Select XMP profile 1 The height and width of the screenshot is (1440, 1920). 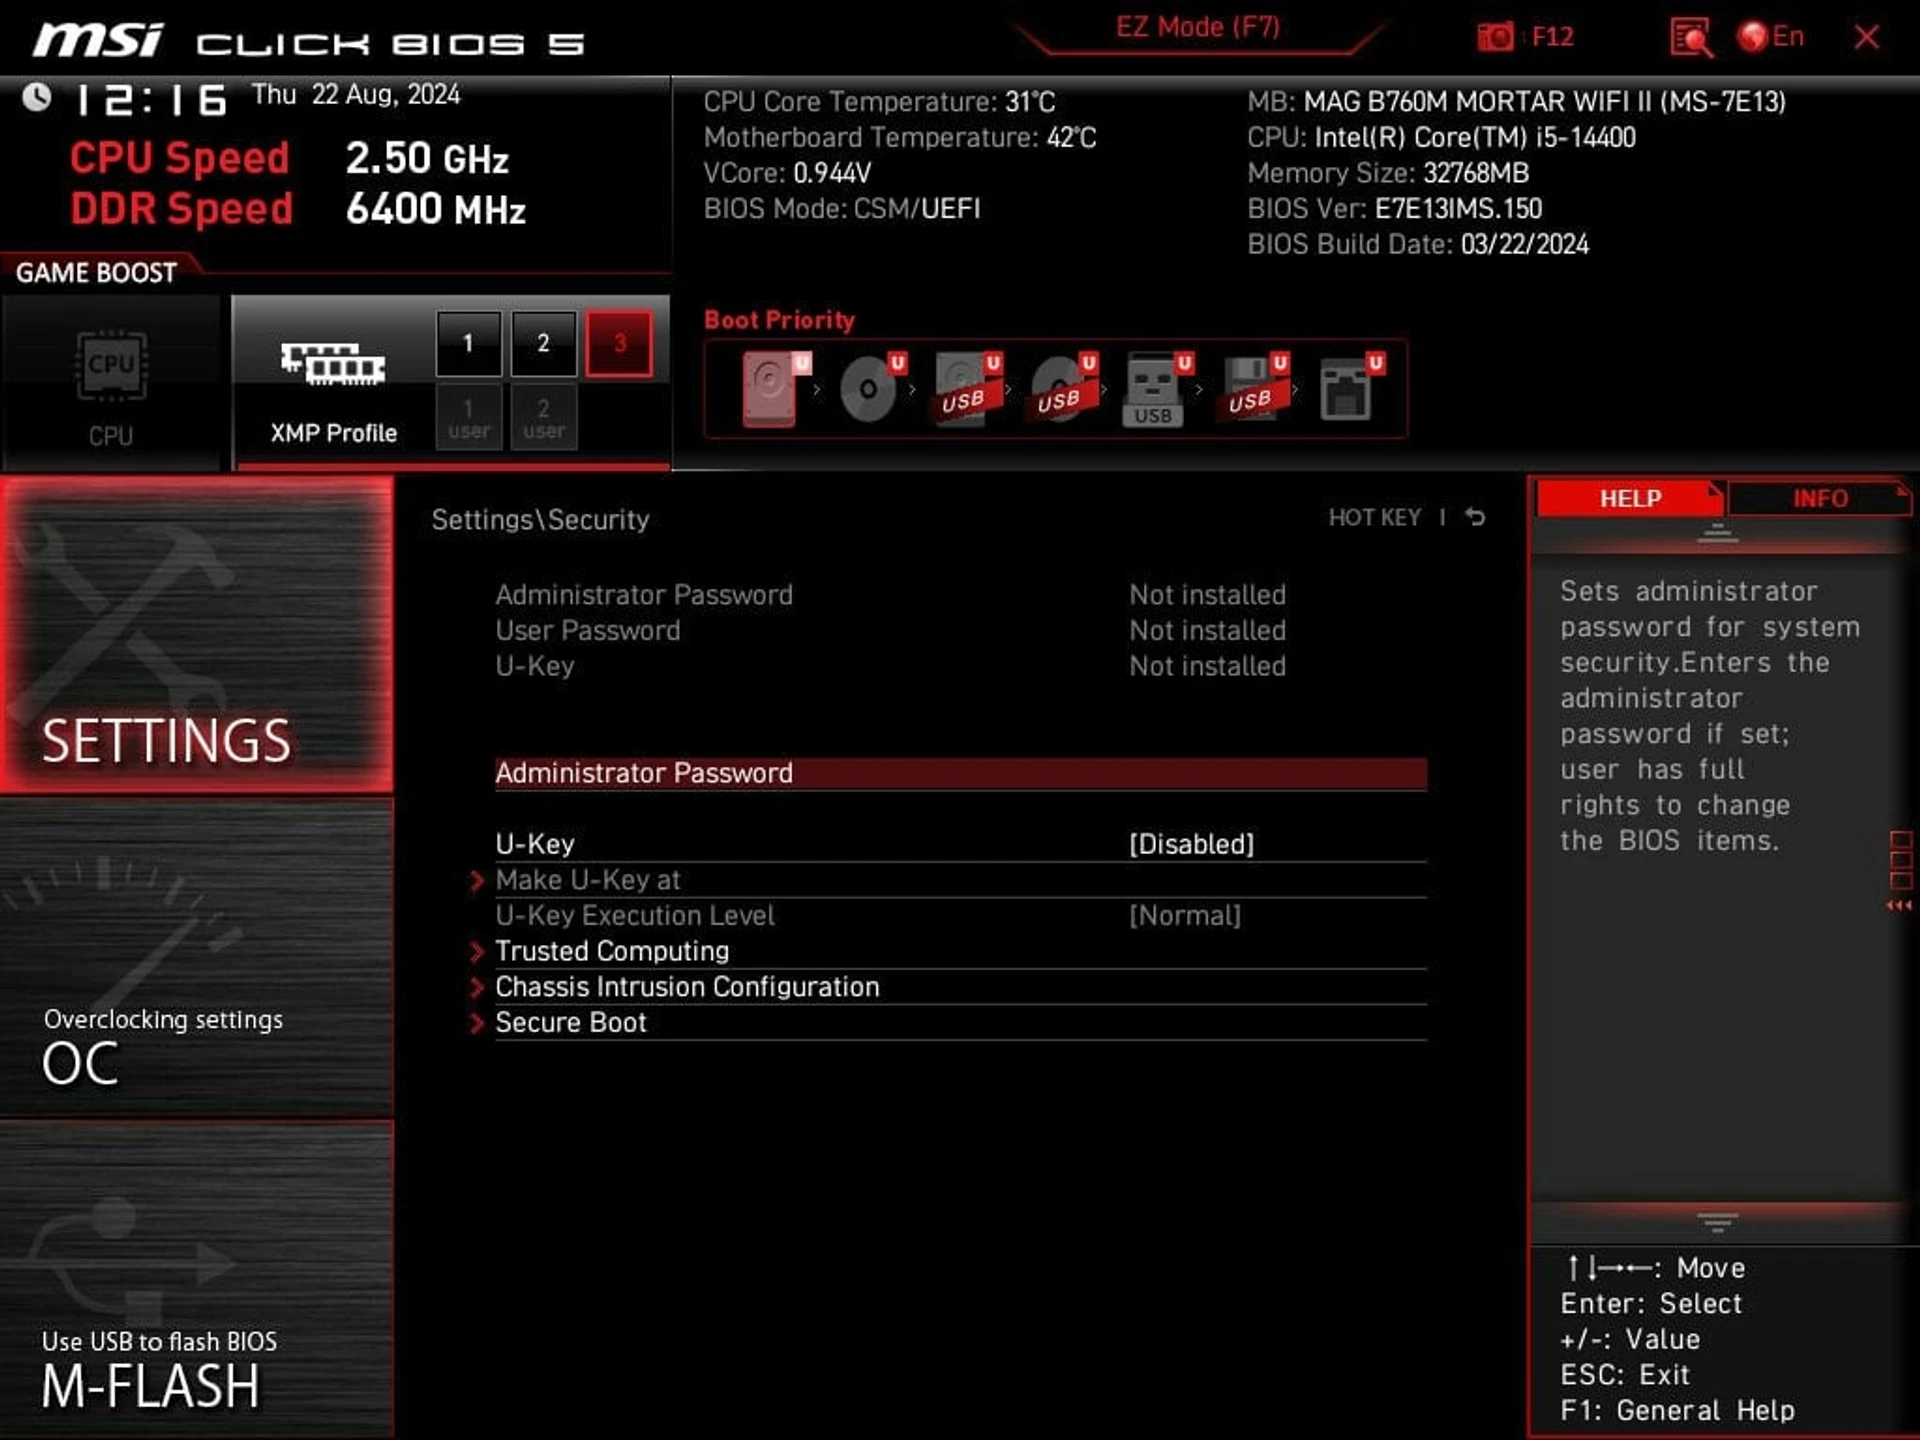click(x=468, y=344)
